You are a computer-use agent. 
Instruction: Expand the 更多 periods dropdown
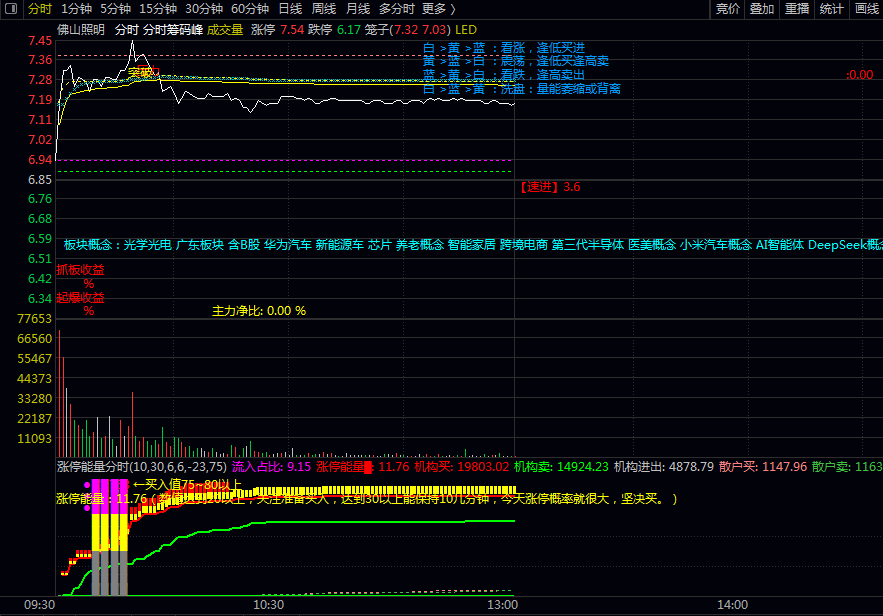pyautogui.click(x=434, y=9)
